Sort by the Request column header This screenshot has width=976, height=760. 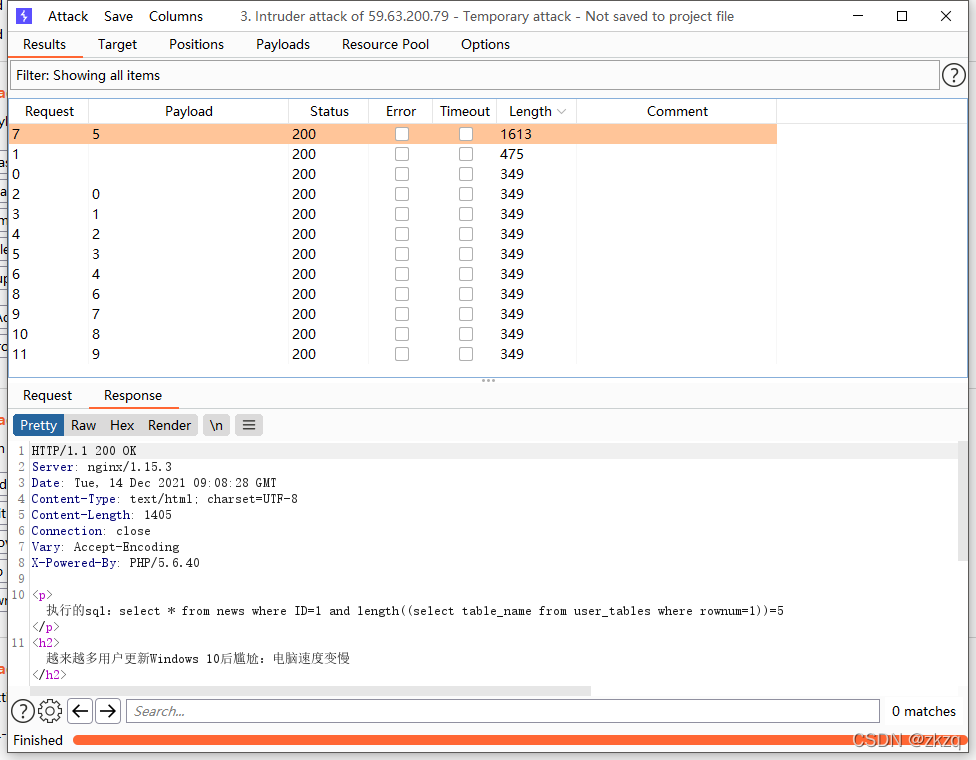(49, 111)
